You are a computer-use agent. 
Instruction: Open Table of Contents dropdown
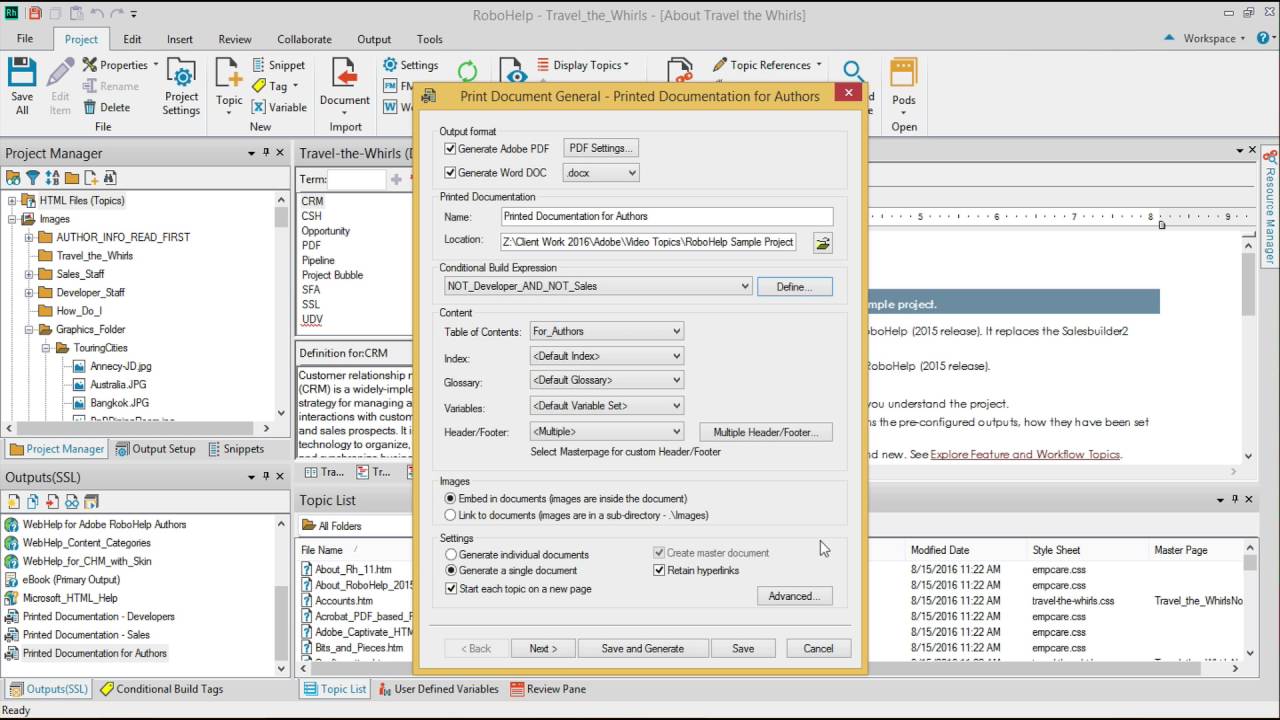point(607,331)
